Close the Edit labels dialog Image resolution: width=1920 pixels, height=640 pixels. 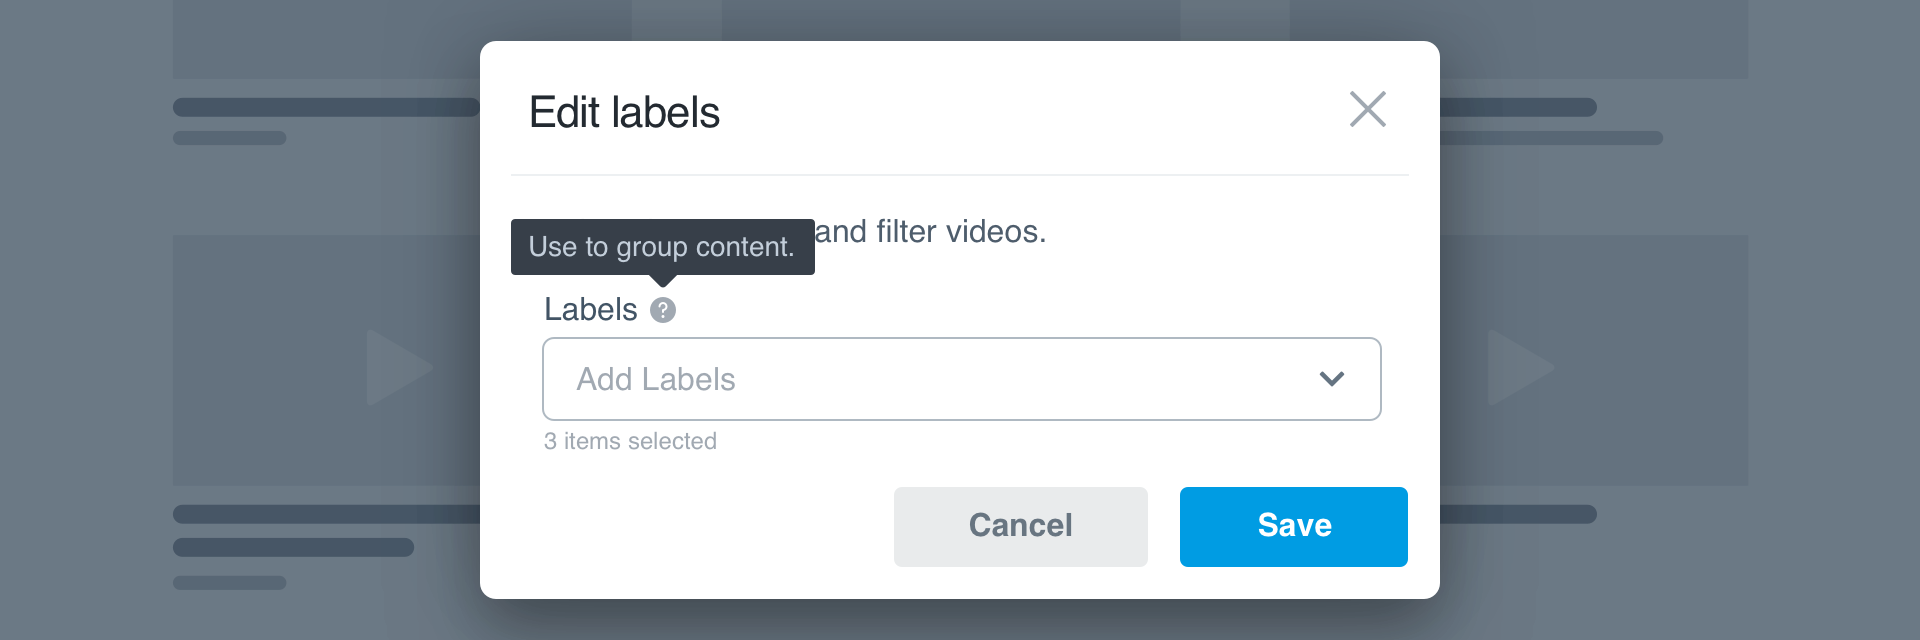point(1367,109)
